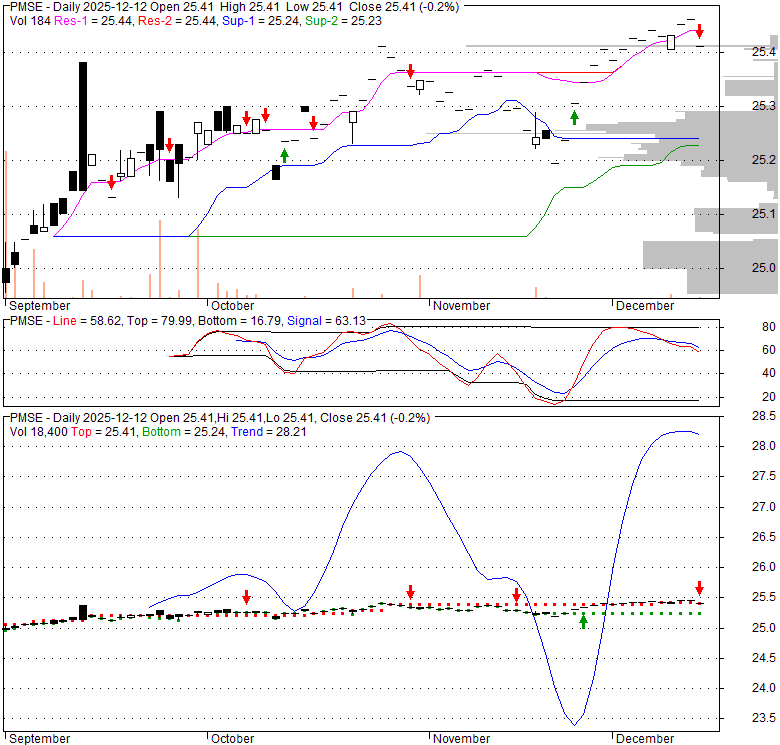The width and height of the screenshot is (780, 745).
Task: Click the early October red arrow in the bottom panel
Action: tap(246, 597)
